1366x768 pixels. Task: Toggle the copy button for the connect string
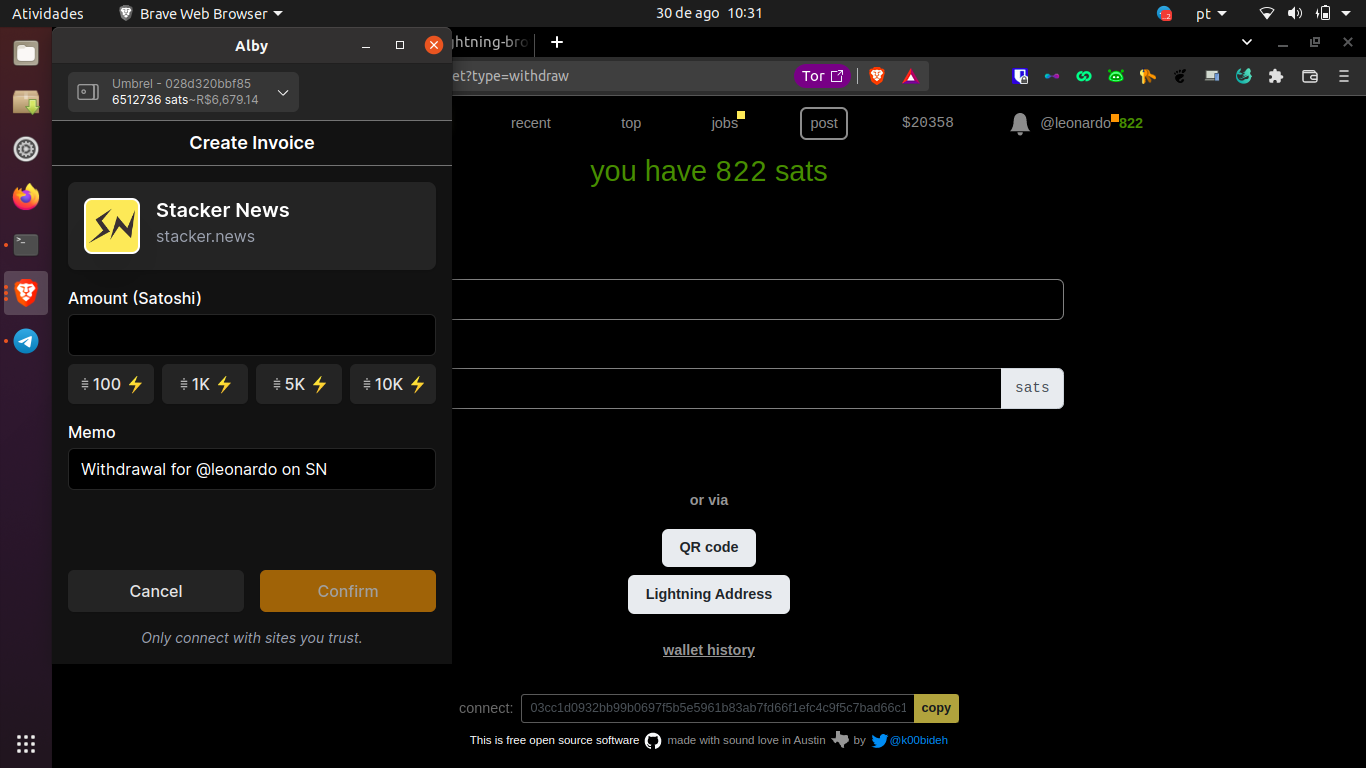coord(935,708)
